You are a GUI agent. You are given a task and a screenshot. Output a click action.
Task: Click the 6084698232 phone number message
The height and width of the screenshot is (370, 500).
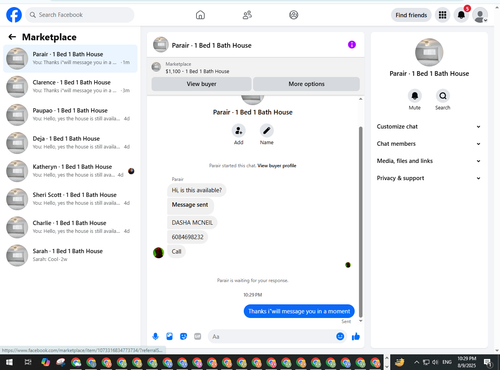(187, 237)
